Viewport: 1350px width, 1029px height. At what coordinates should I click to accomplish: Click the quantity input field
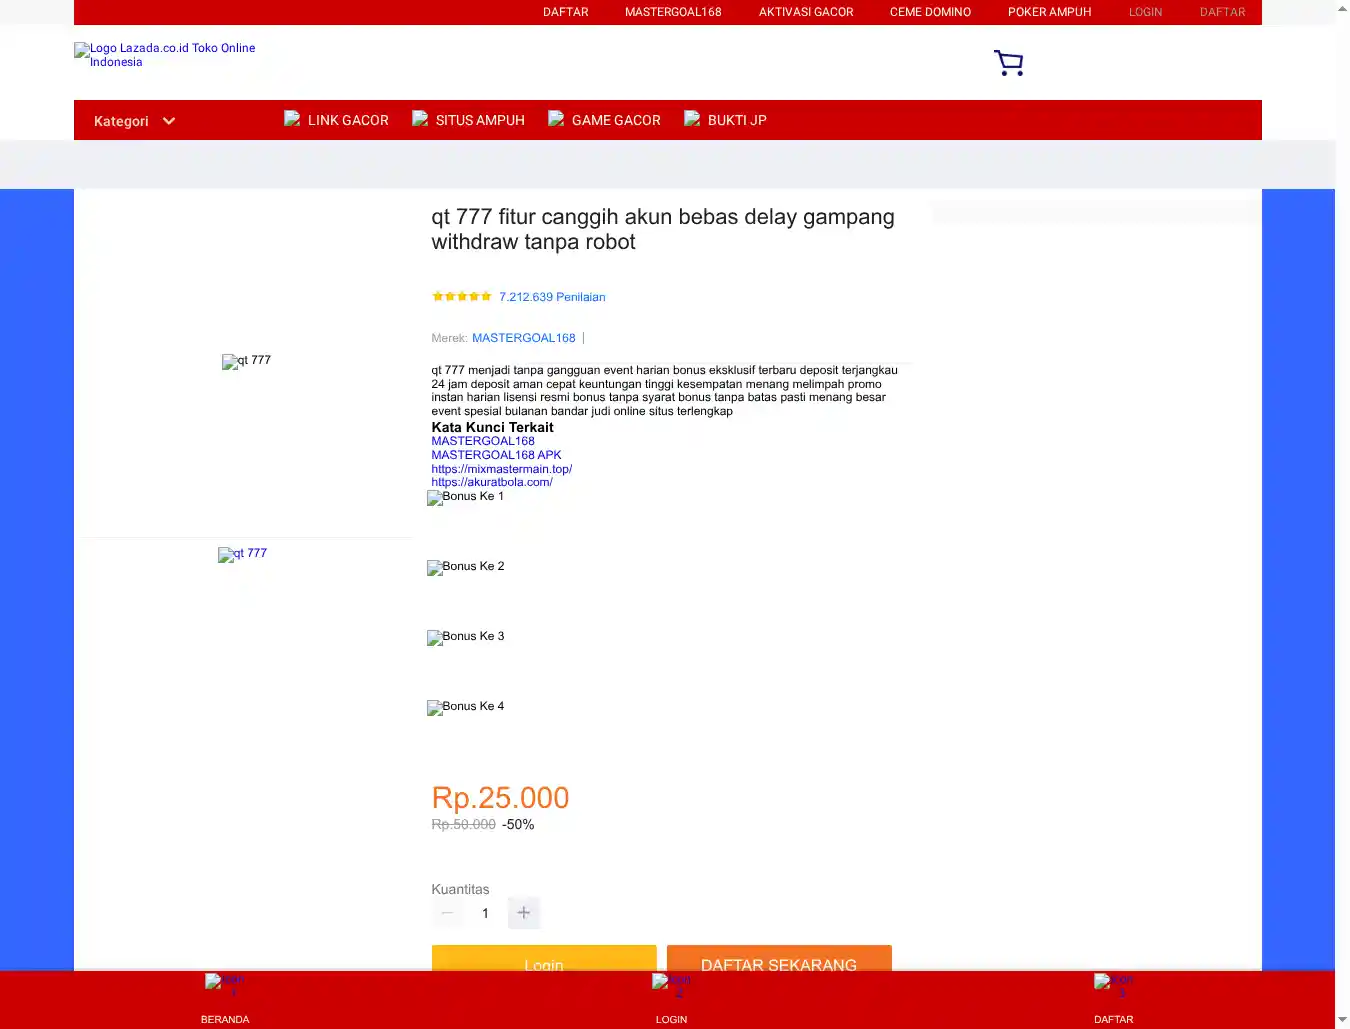point(485,913)
